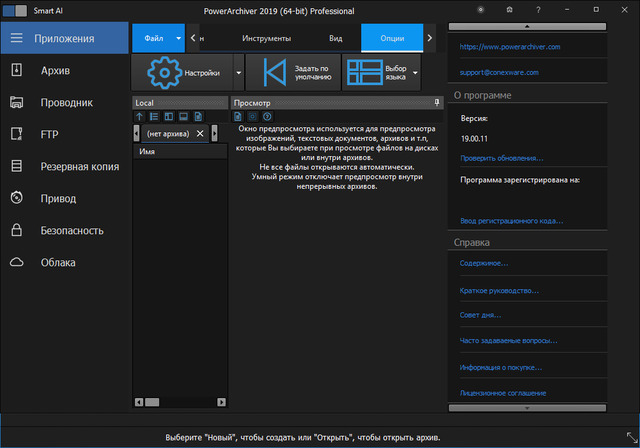Open help via the question mark icon
Viewport: 640px width, 448px height.
(x=538, y=10)
